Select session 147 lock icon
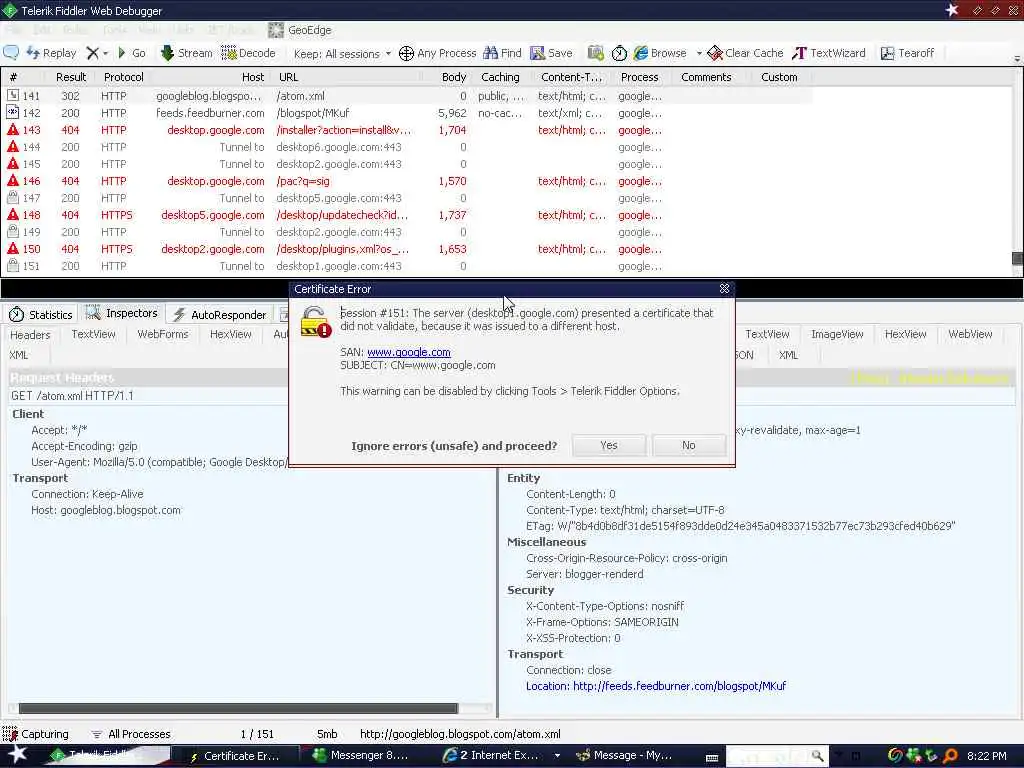The image size is (1024, 768). point(12,197)
